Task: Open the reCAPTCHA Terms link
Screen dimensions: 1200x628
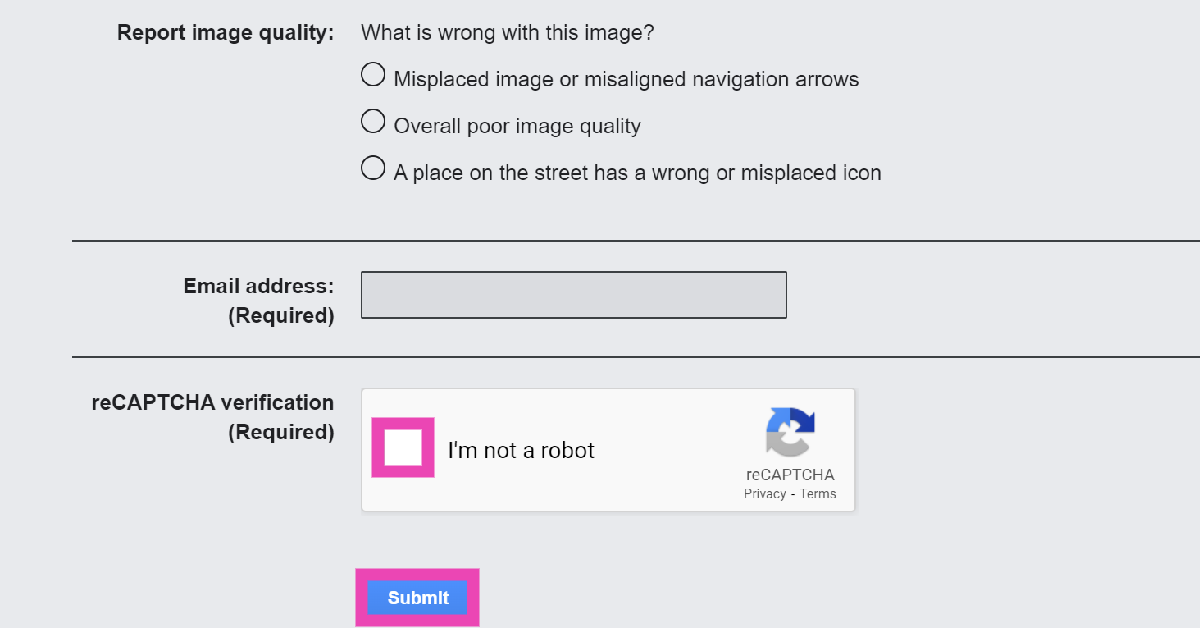Action: [x=818, y=494]
